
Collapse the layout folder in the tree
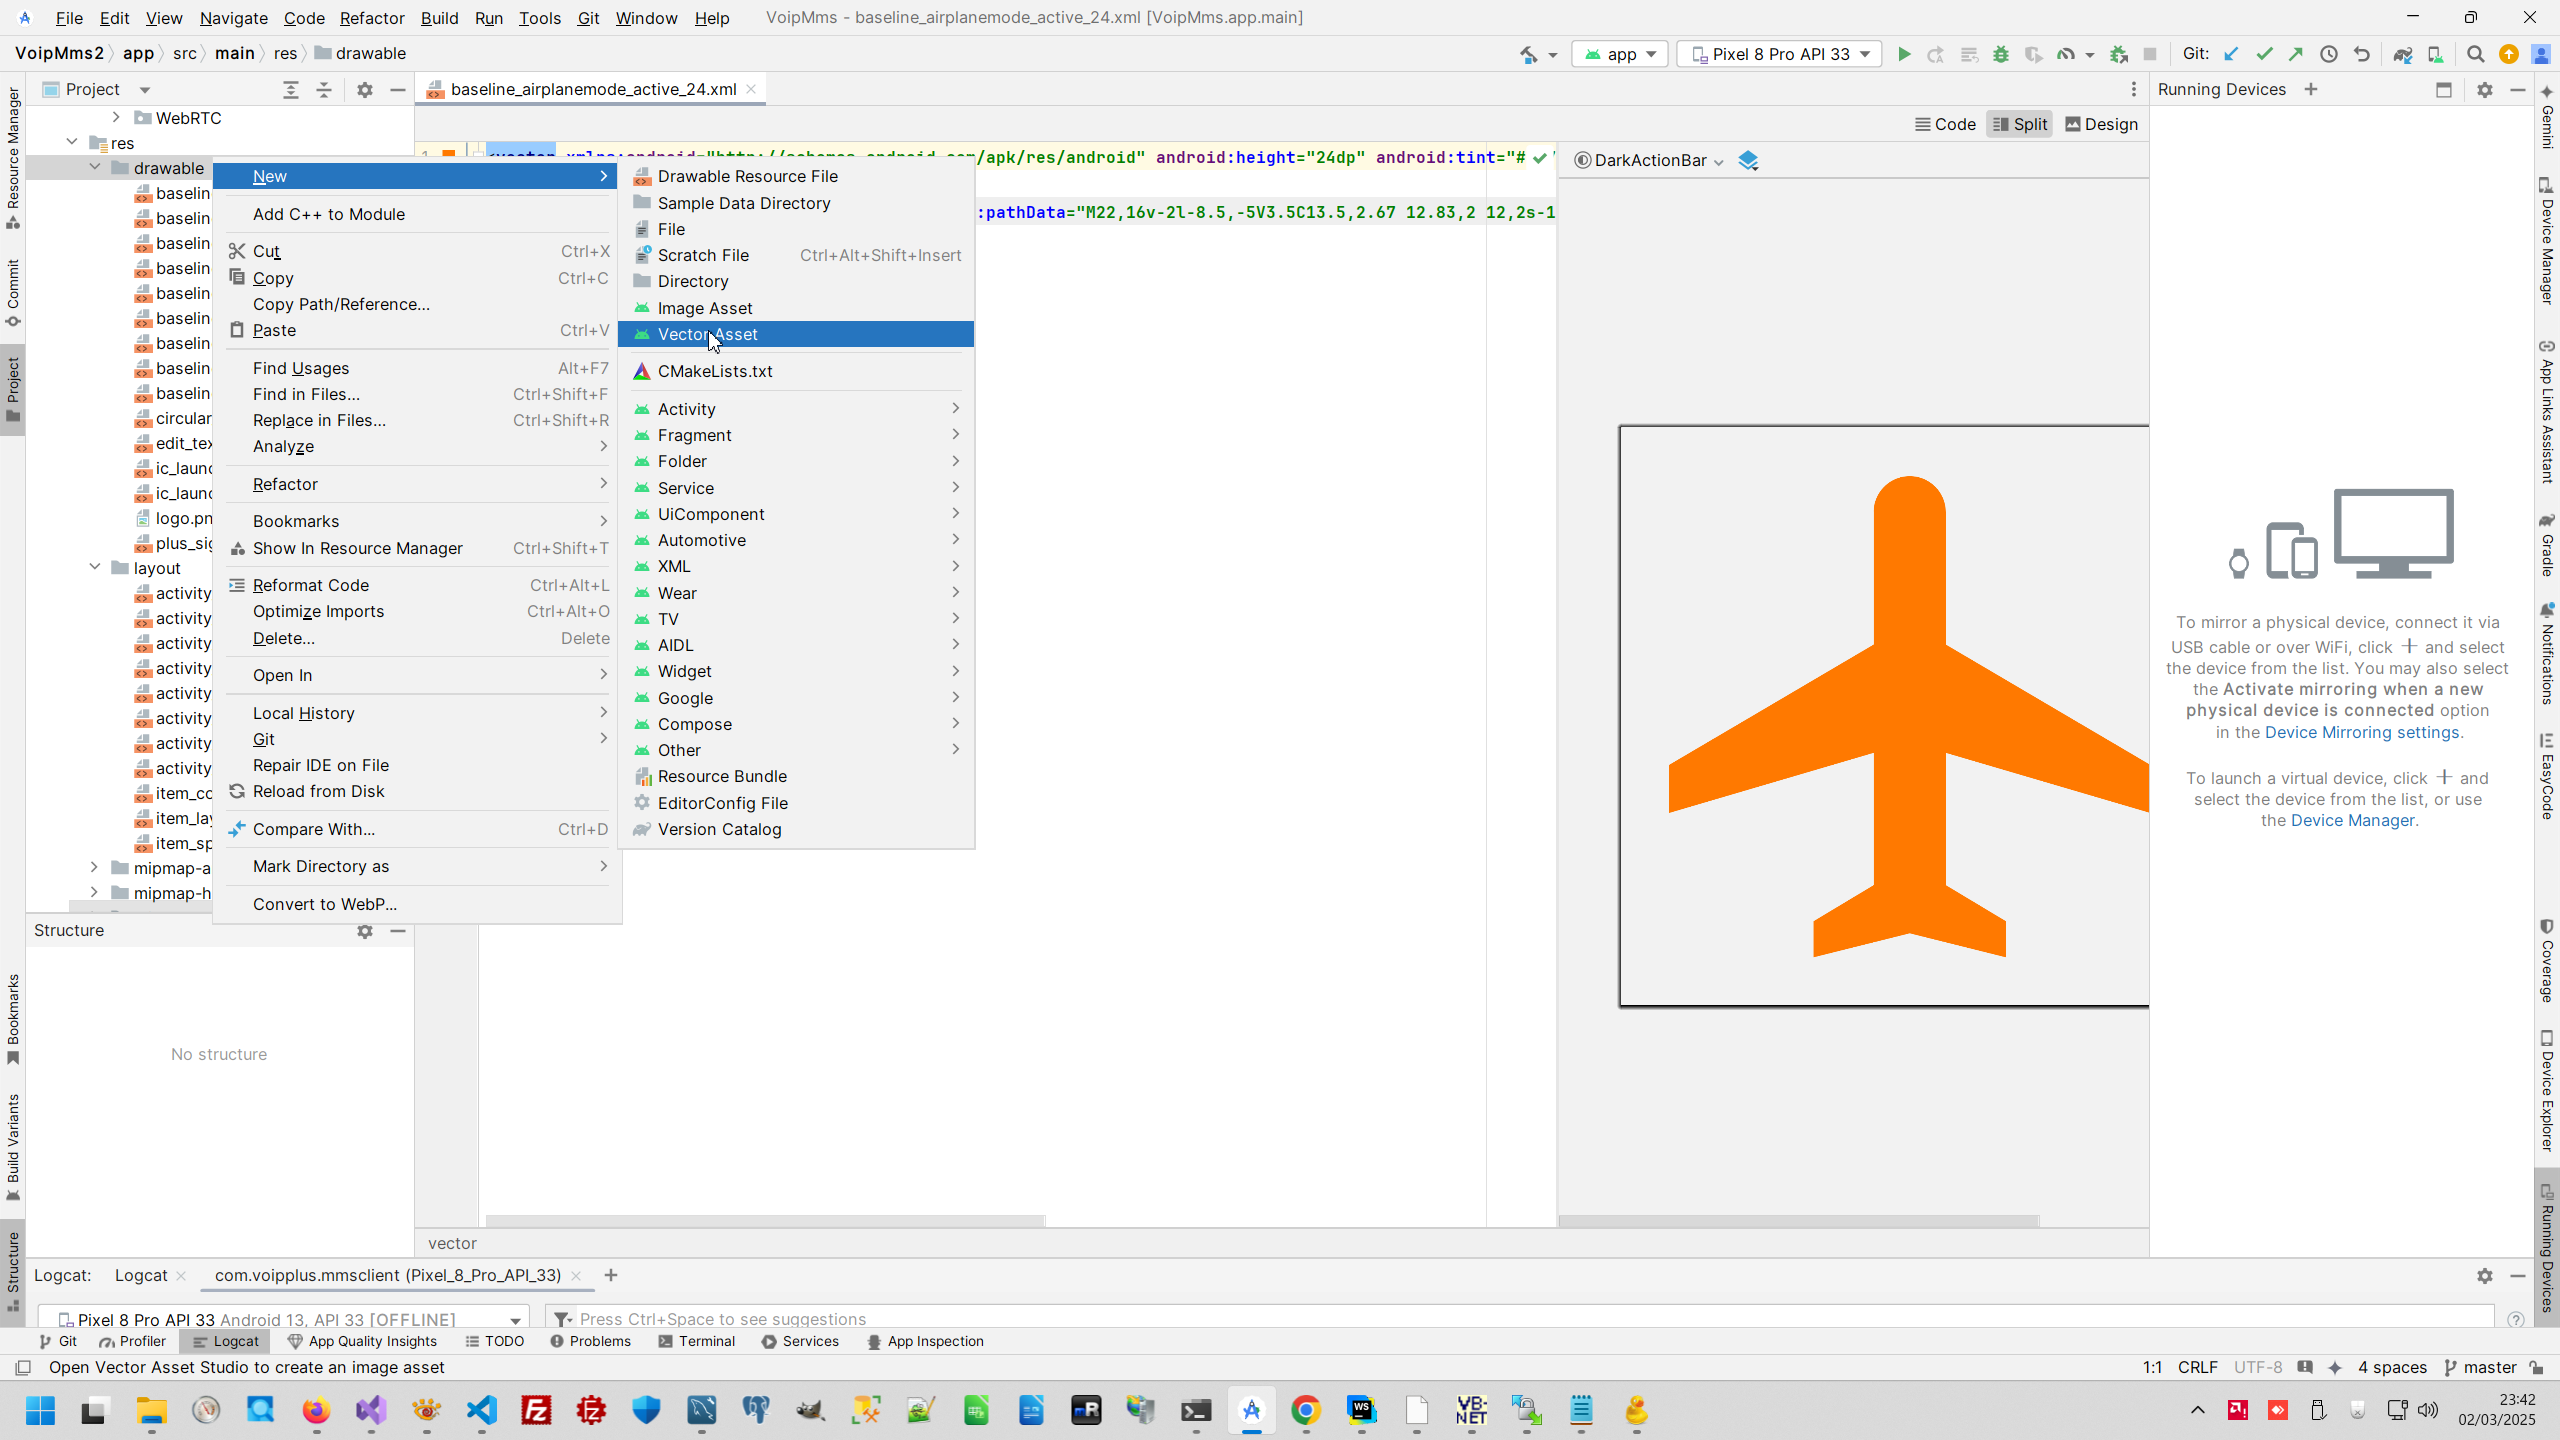click(95, 567)
